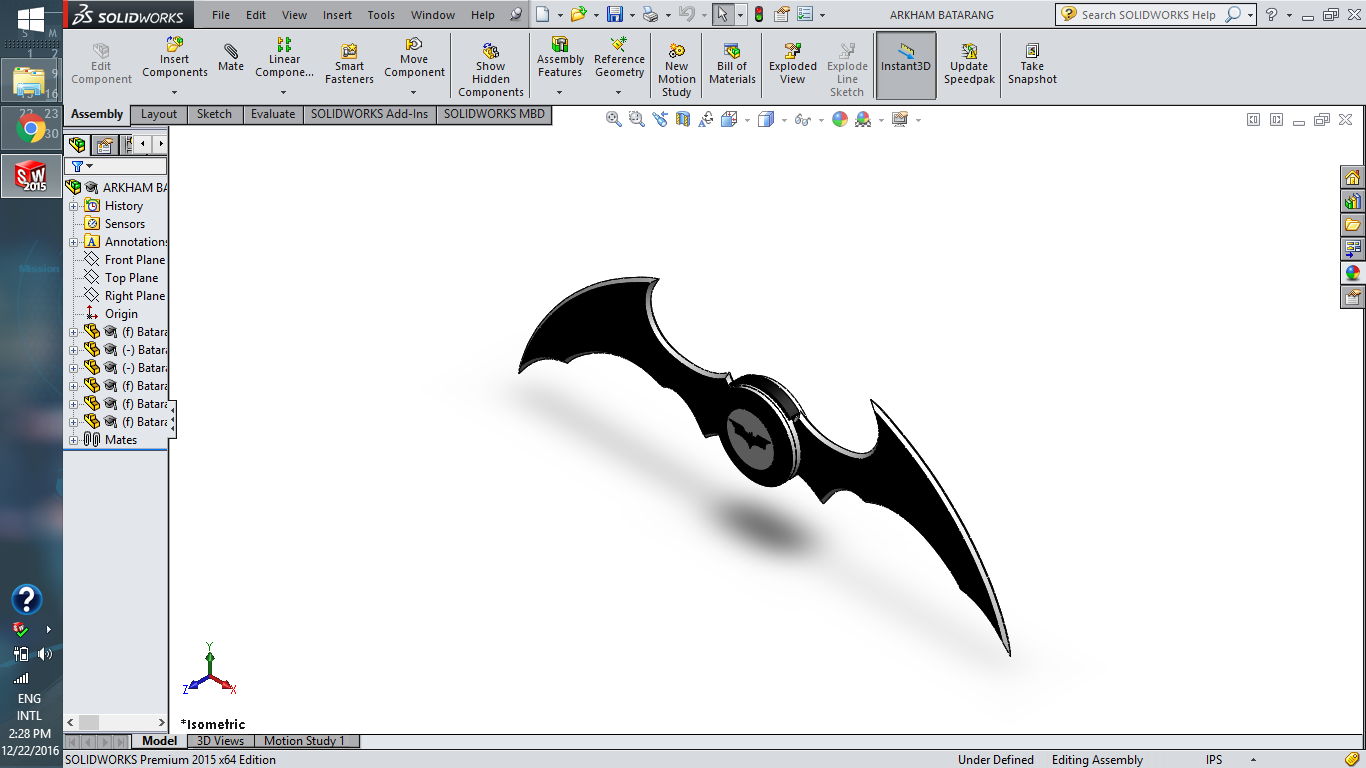Screen dimensions: 1366x768
Task: Switch to the SOLIDWORKS Add-Ins tab
Action: point(369,114)
